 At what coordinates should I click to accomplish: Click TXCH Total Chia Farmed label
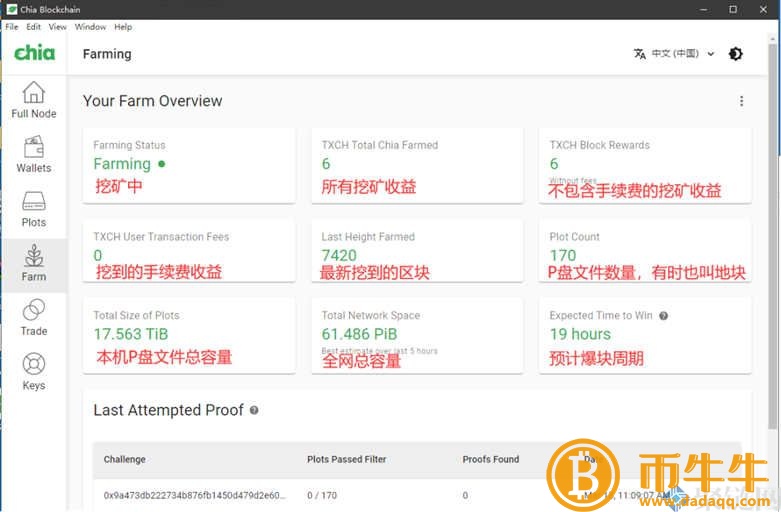click(380, 145)
